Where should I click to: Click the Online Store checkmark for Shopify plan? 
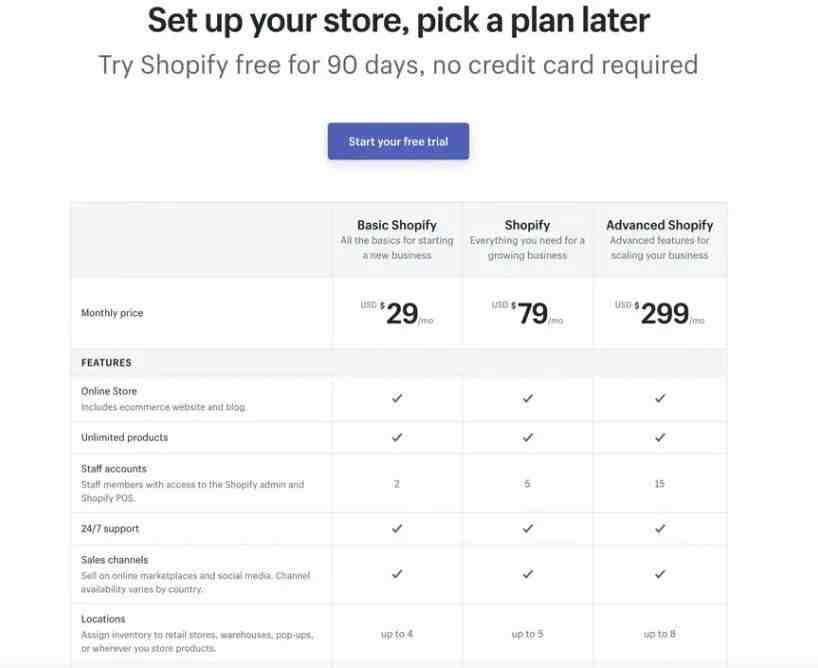tap(528, 398)
